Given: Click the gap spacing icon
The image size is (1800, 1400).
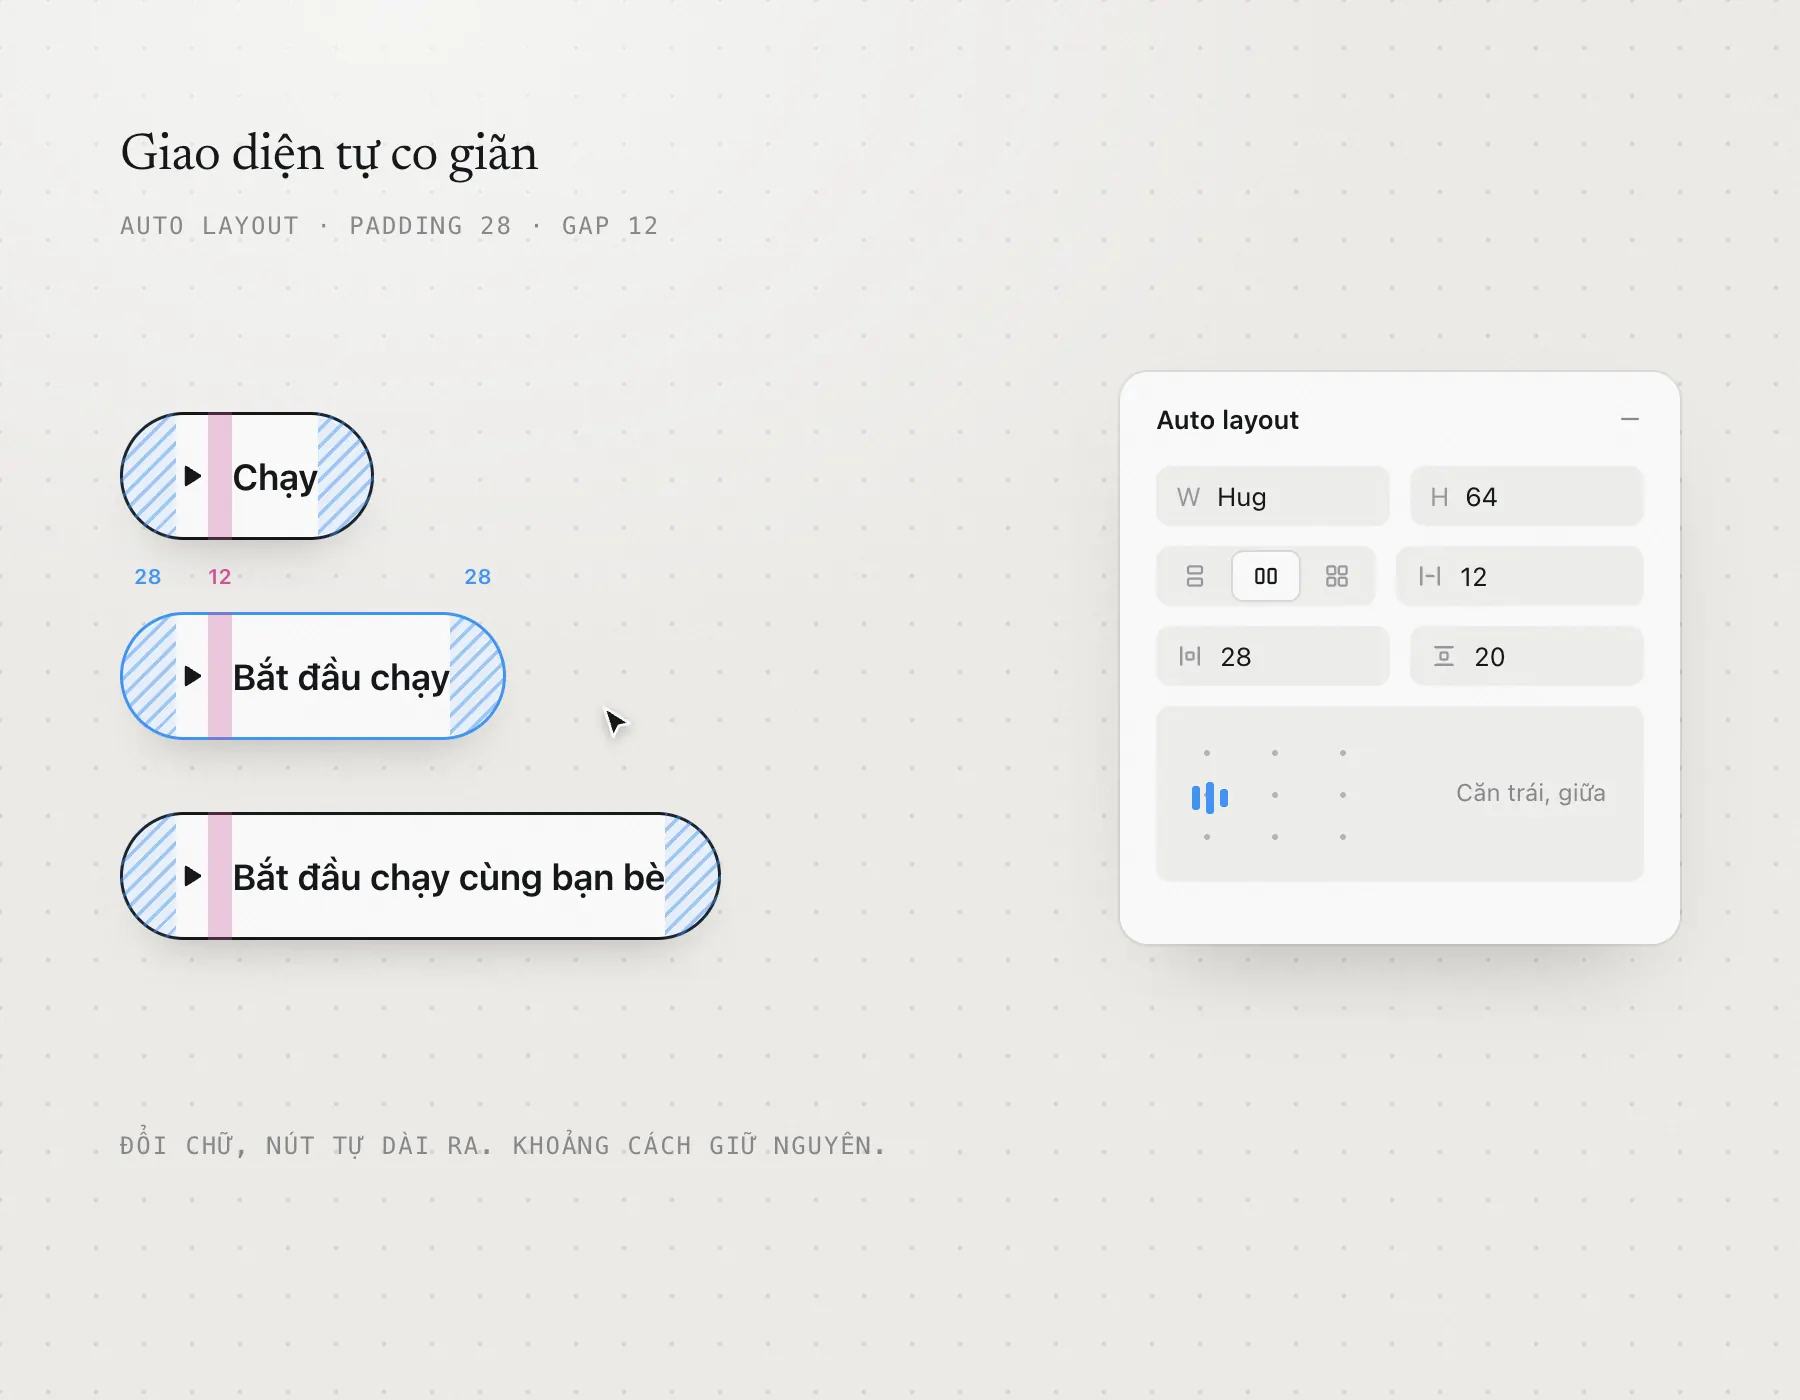Looking at the screenshot, I should [x=1430, y=576].
